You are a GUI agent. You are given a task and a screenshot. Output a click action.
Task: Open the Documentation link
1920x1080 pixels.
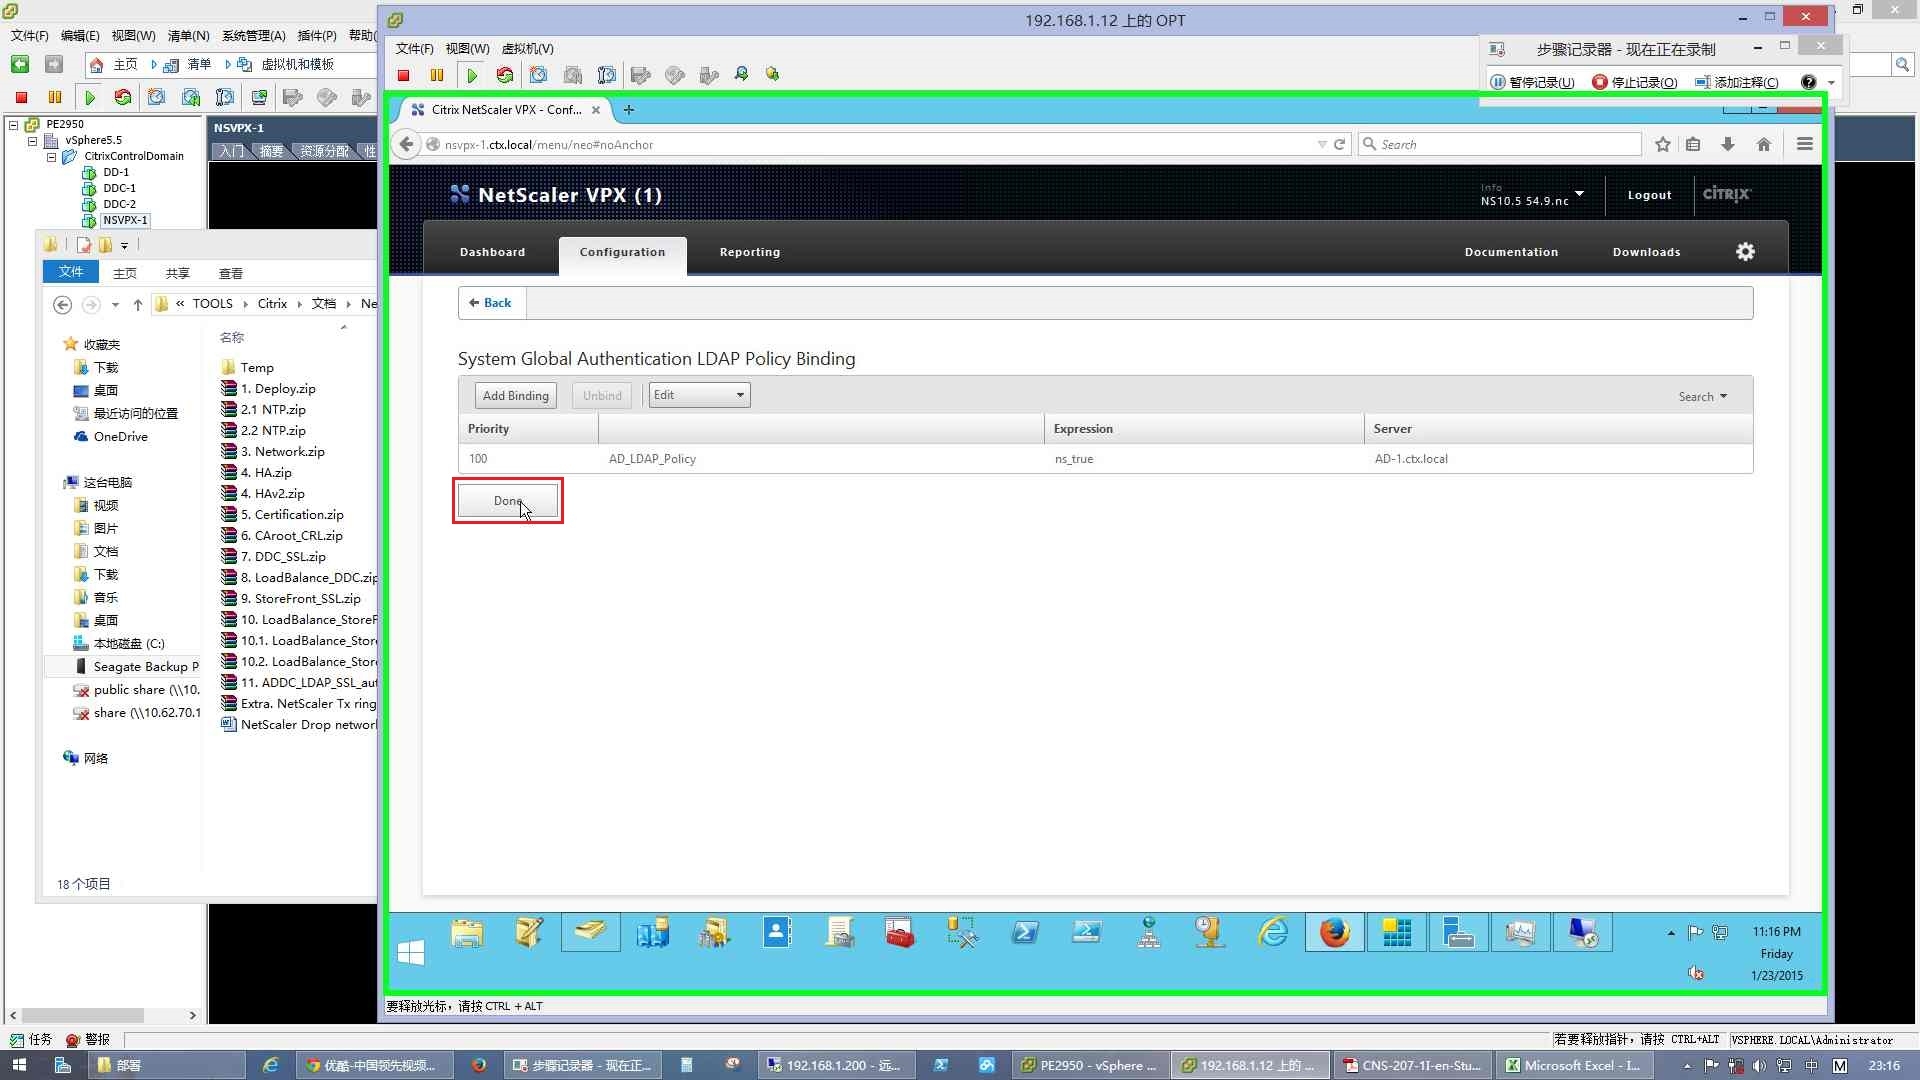(1511, 252)
